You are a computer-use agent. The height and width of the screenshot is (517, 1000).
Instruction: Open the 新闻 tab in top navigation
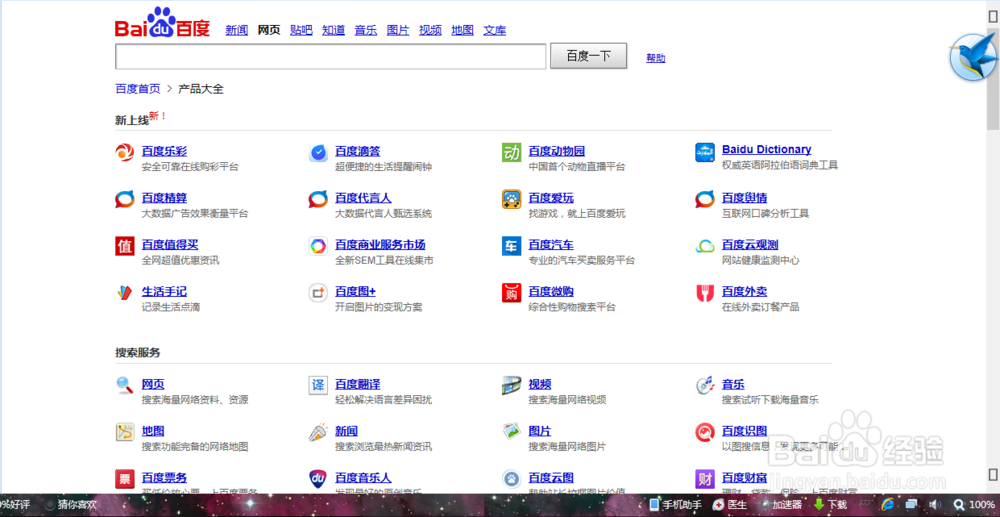click(x=237, y=30)
